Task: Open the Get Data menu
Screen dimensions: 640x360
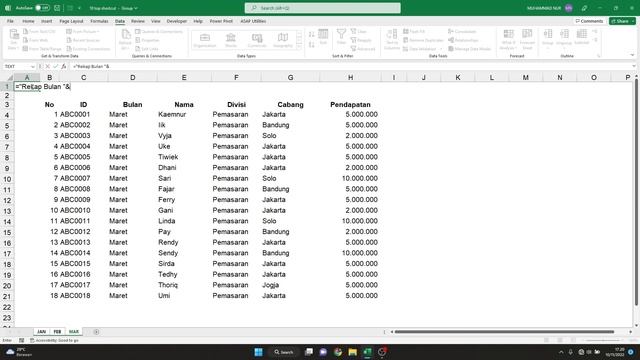Action: coord(13,40)
